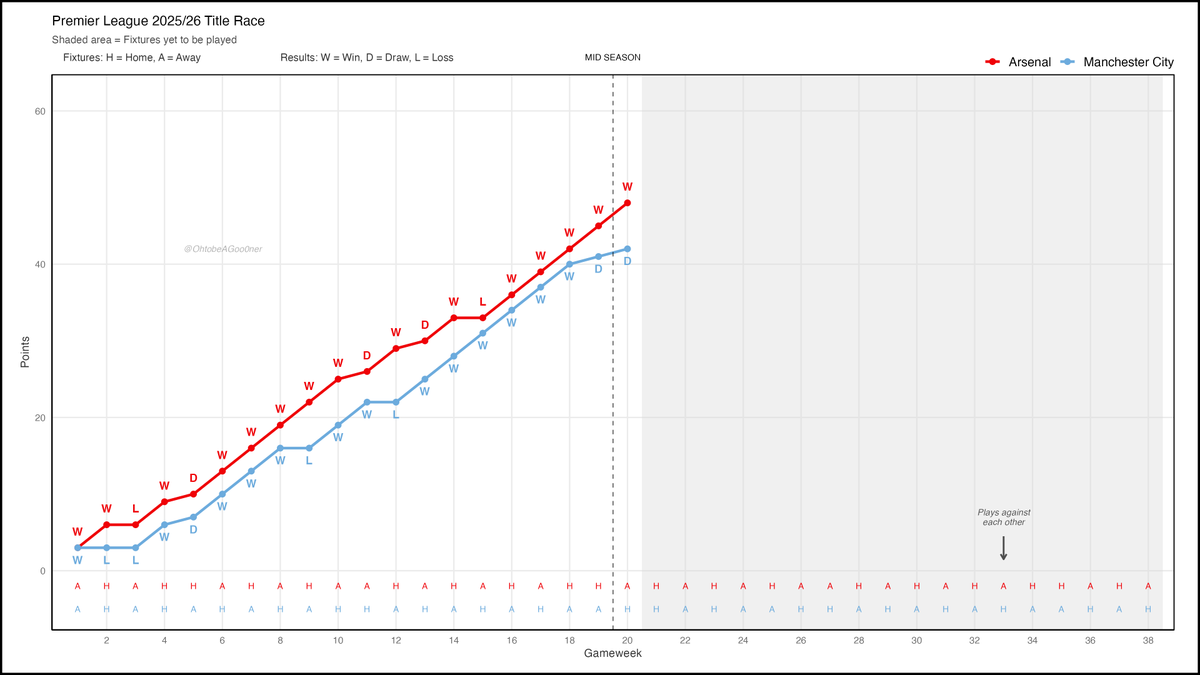
Task: Click Arsenal's gameweek 11 draw 'D' label
Action: point(367,356)
